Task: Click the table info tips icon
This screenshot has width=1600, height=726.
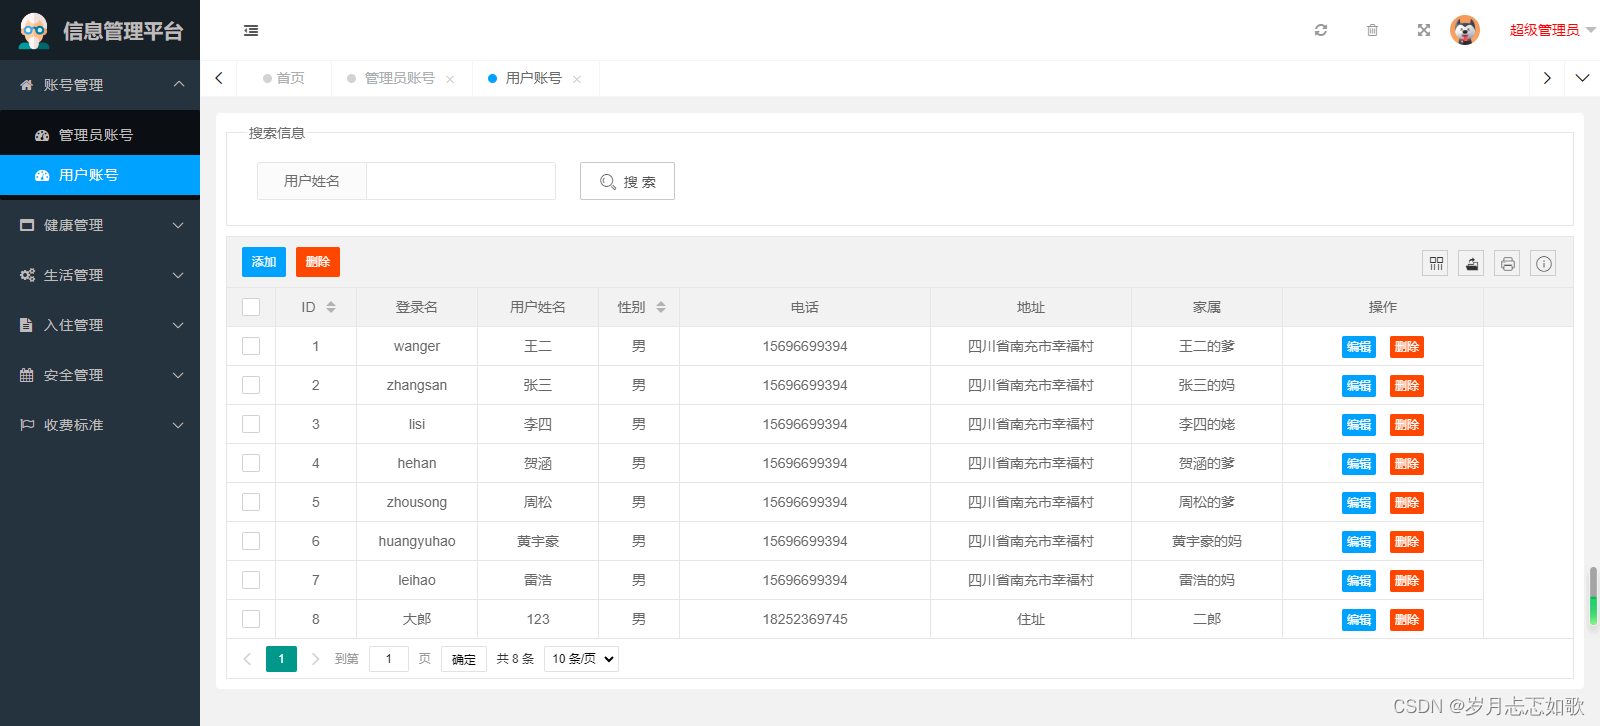Action: tap(1544, 263)
